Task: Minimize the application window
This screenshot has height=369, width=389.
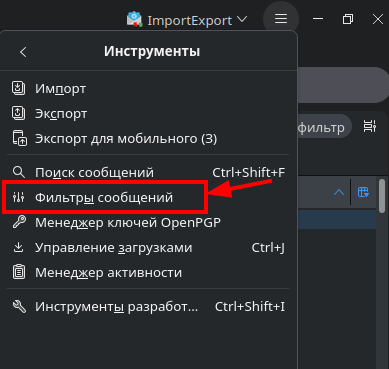Action: click(318, 19)
